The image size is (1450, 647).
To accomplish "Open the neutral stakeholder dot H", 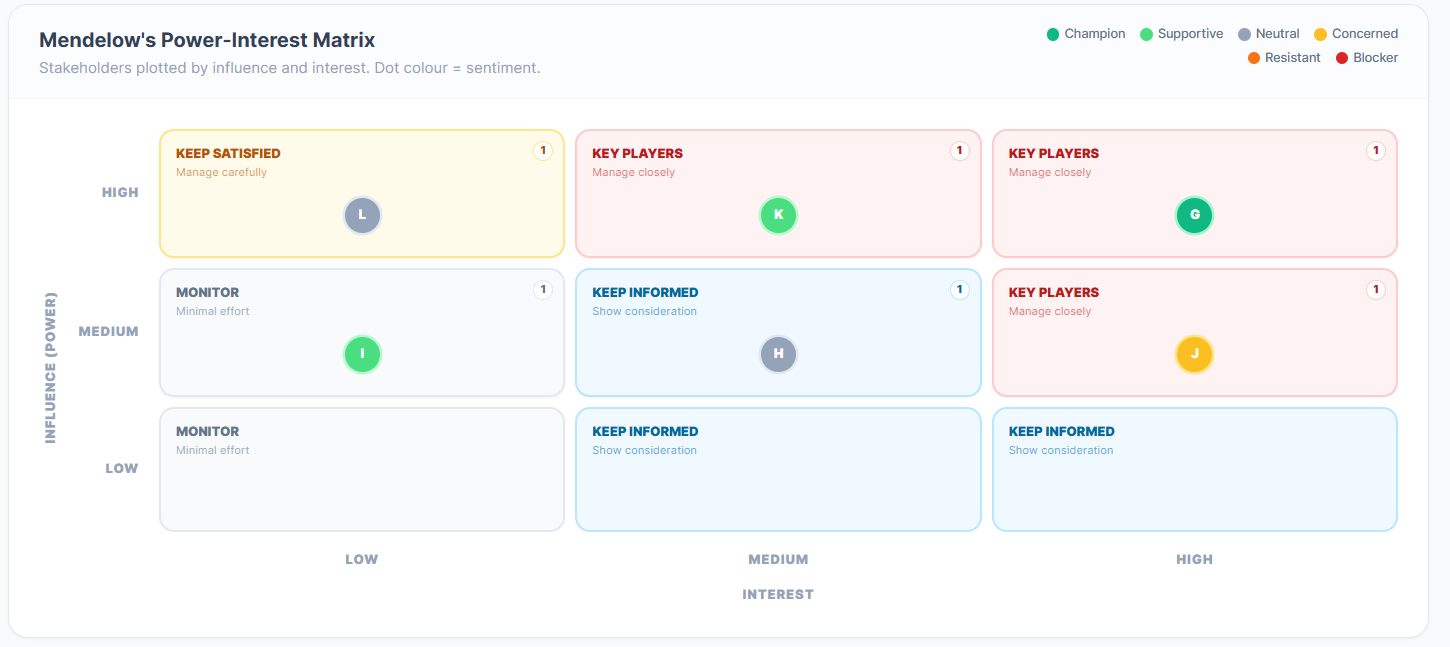I will (778, 354).
